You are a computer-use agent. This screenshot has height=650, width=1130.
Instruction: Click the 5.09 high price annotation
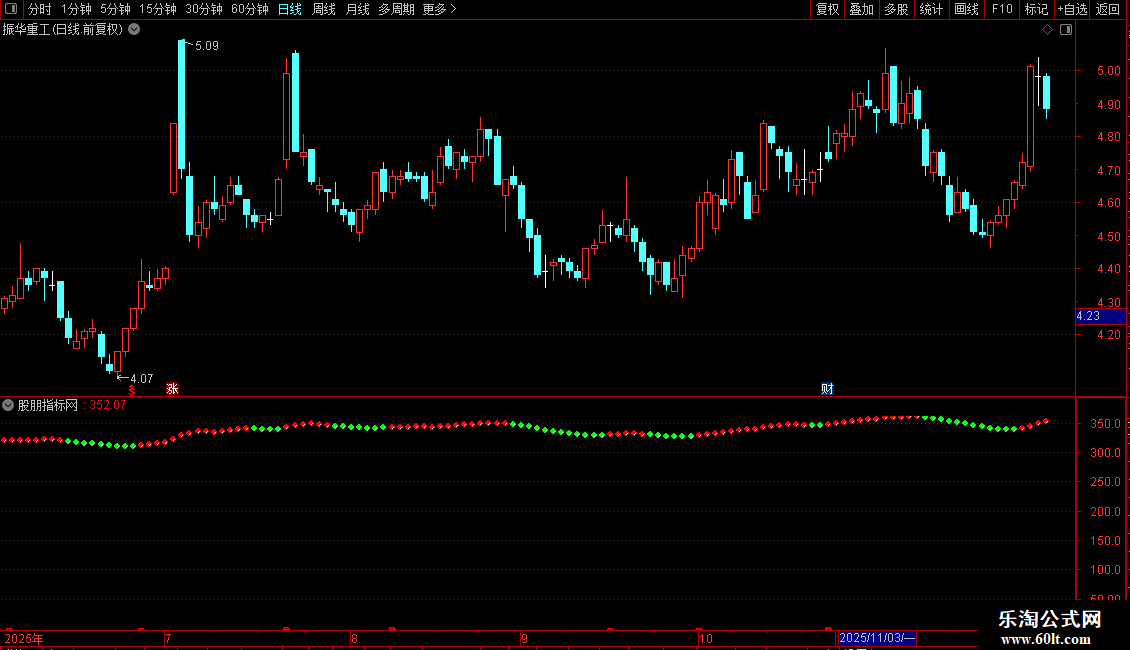pyautogui.click(x=207, y=46)
